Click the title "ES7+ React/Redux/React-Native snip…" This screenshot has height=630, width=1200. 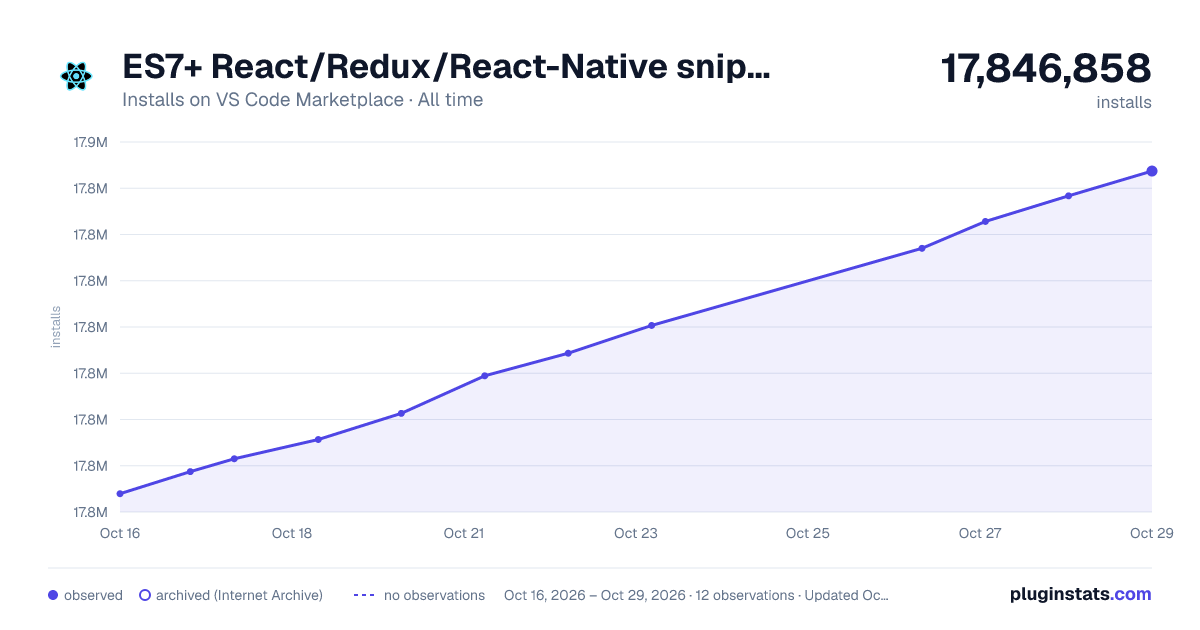click(446, 68)
